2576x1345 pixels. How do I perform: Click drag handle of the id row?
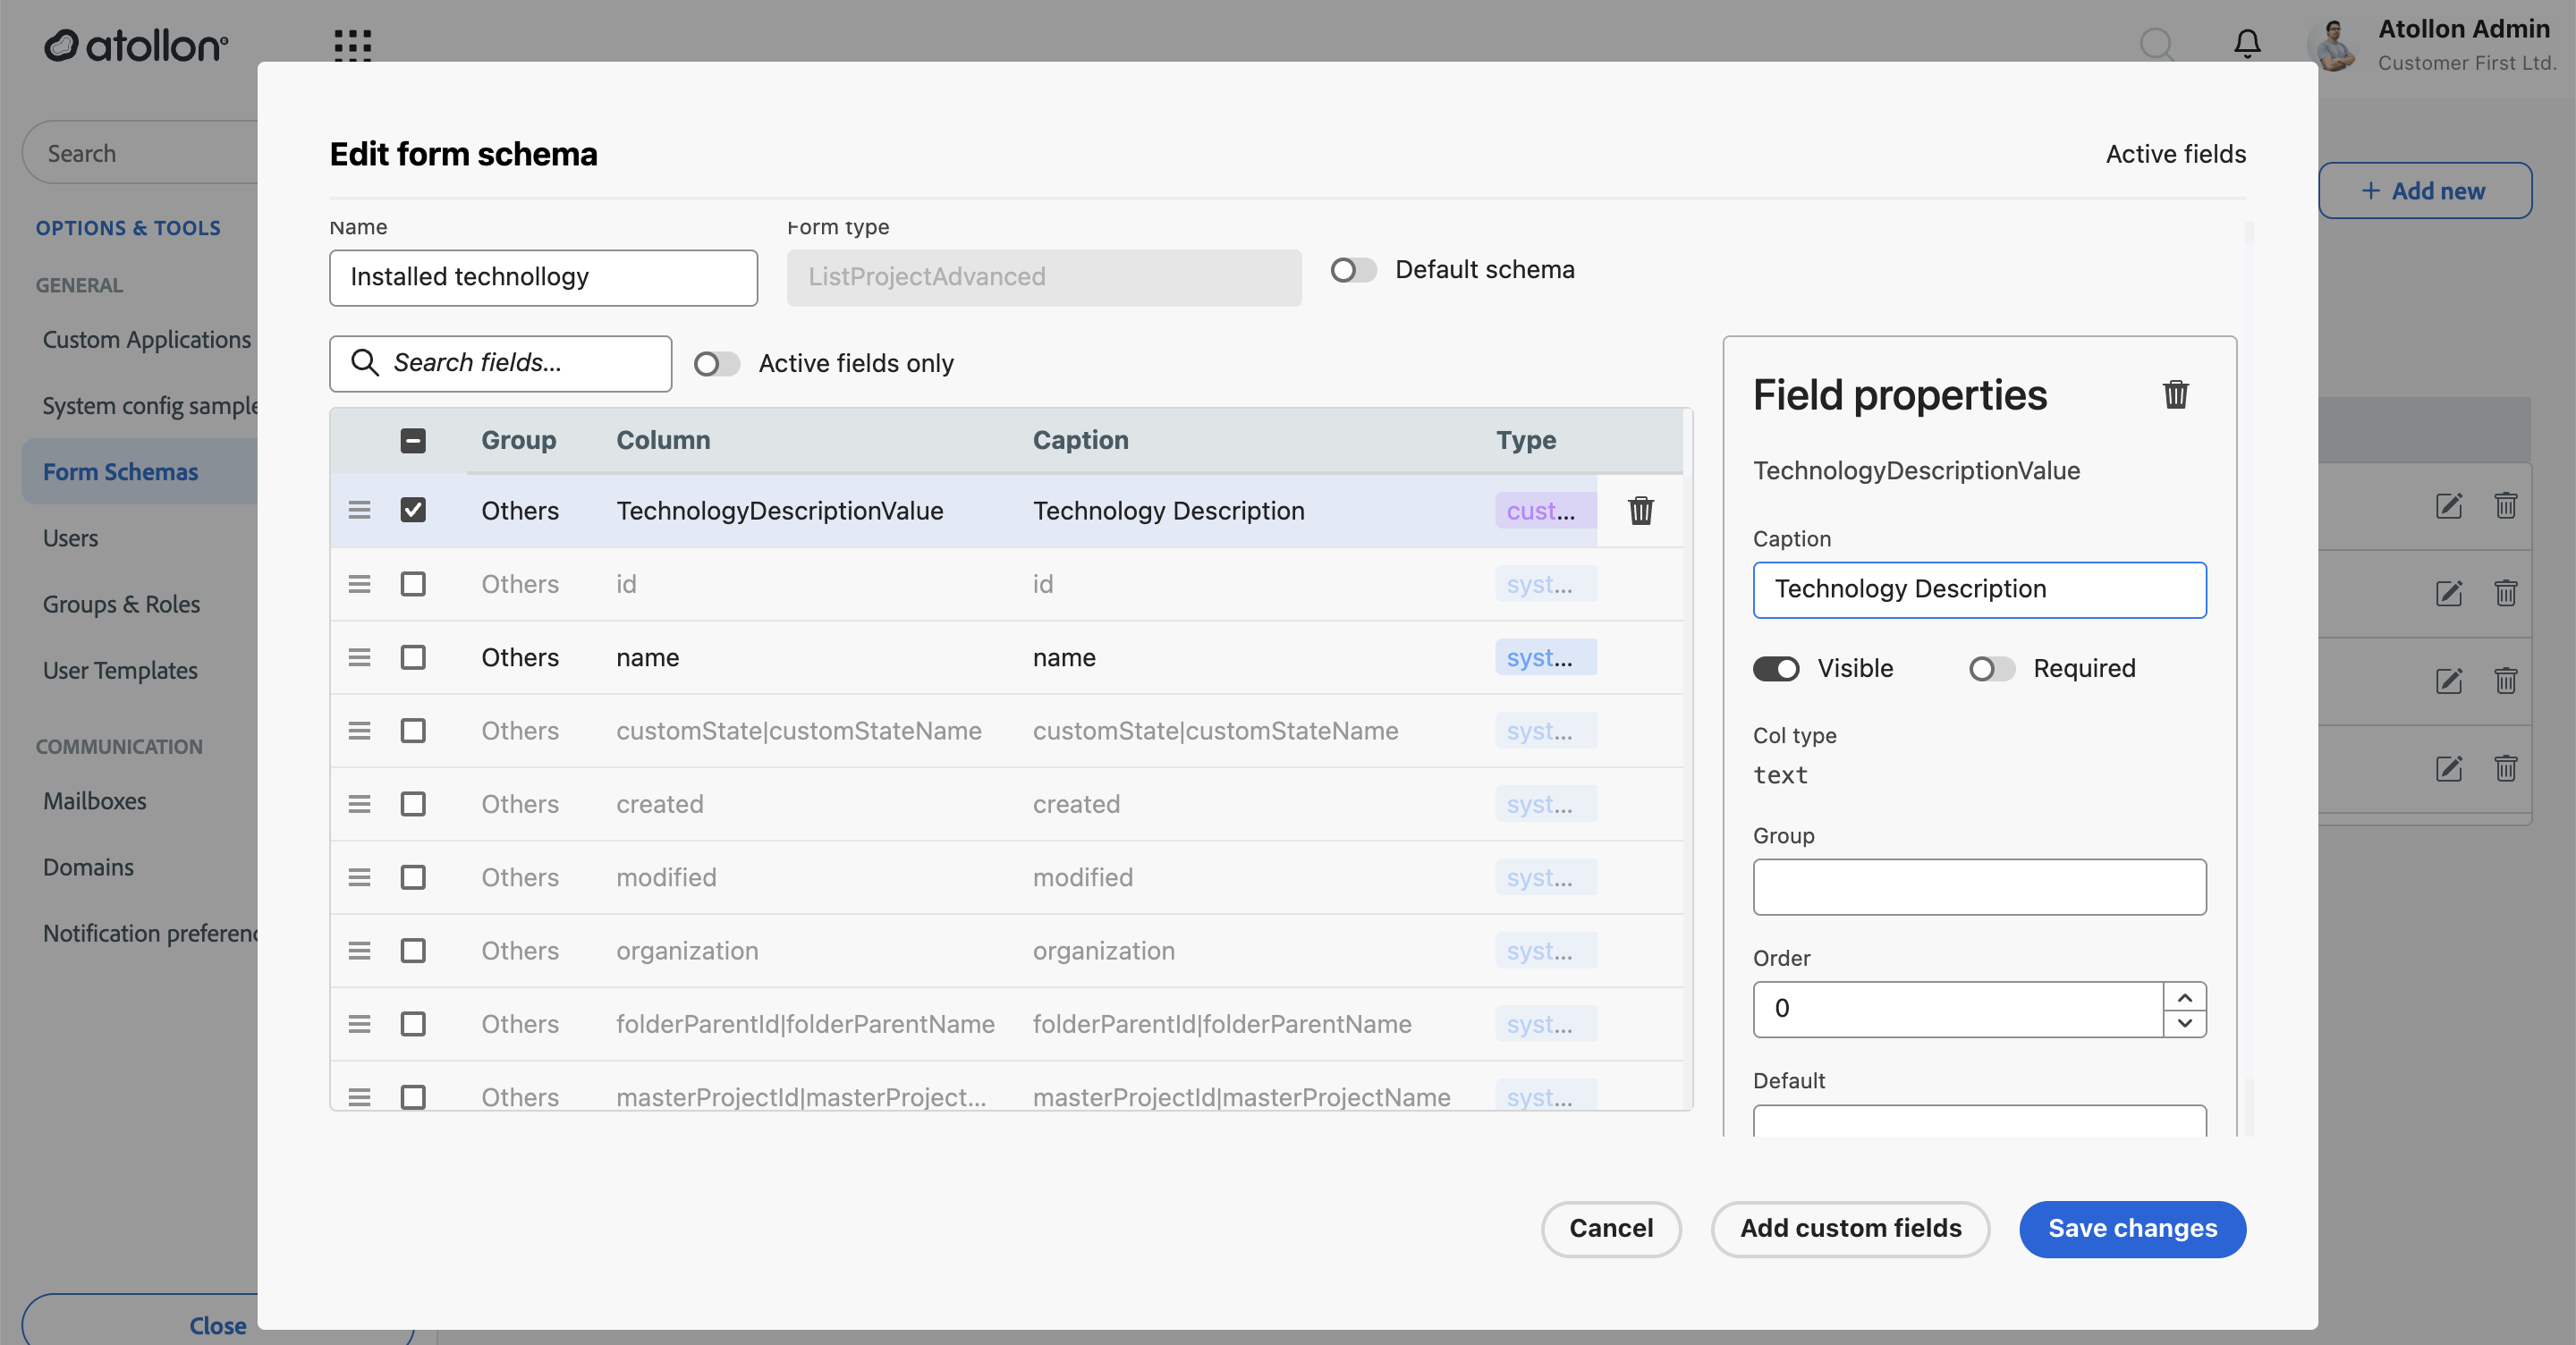[x=359, y=584]
